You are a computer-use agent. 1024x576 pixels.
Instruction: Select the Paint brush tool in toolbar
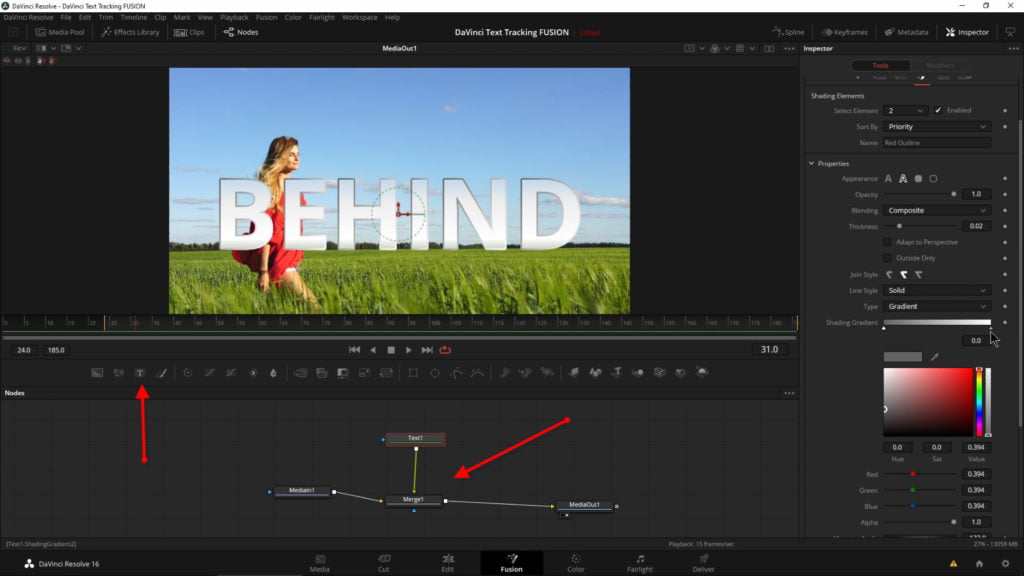click(x=161, y=373)
